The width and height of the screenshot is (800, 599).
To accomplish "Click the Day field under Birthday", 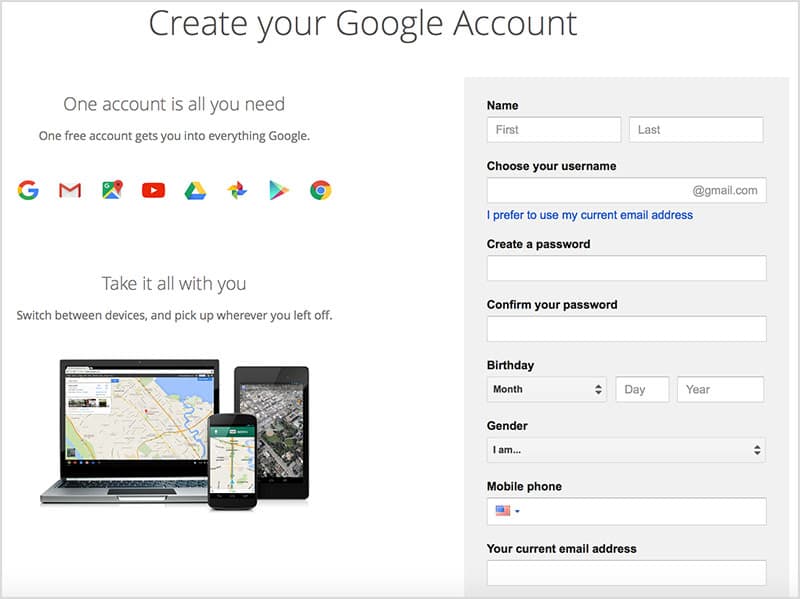I will [x=642, y=389].
